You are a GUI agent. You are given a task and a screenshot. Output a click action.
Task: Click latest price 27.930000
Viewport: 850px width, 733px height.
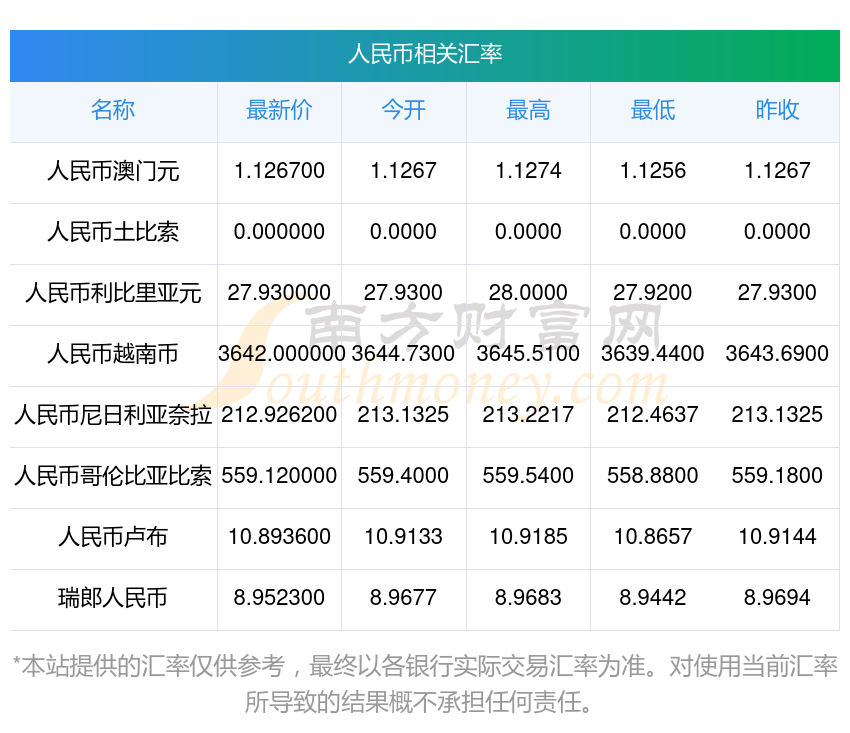[279, 293]
